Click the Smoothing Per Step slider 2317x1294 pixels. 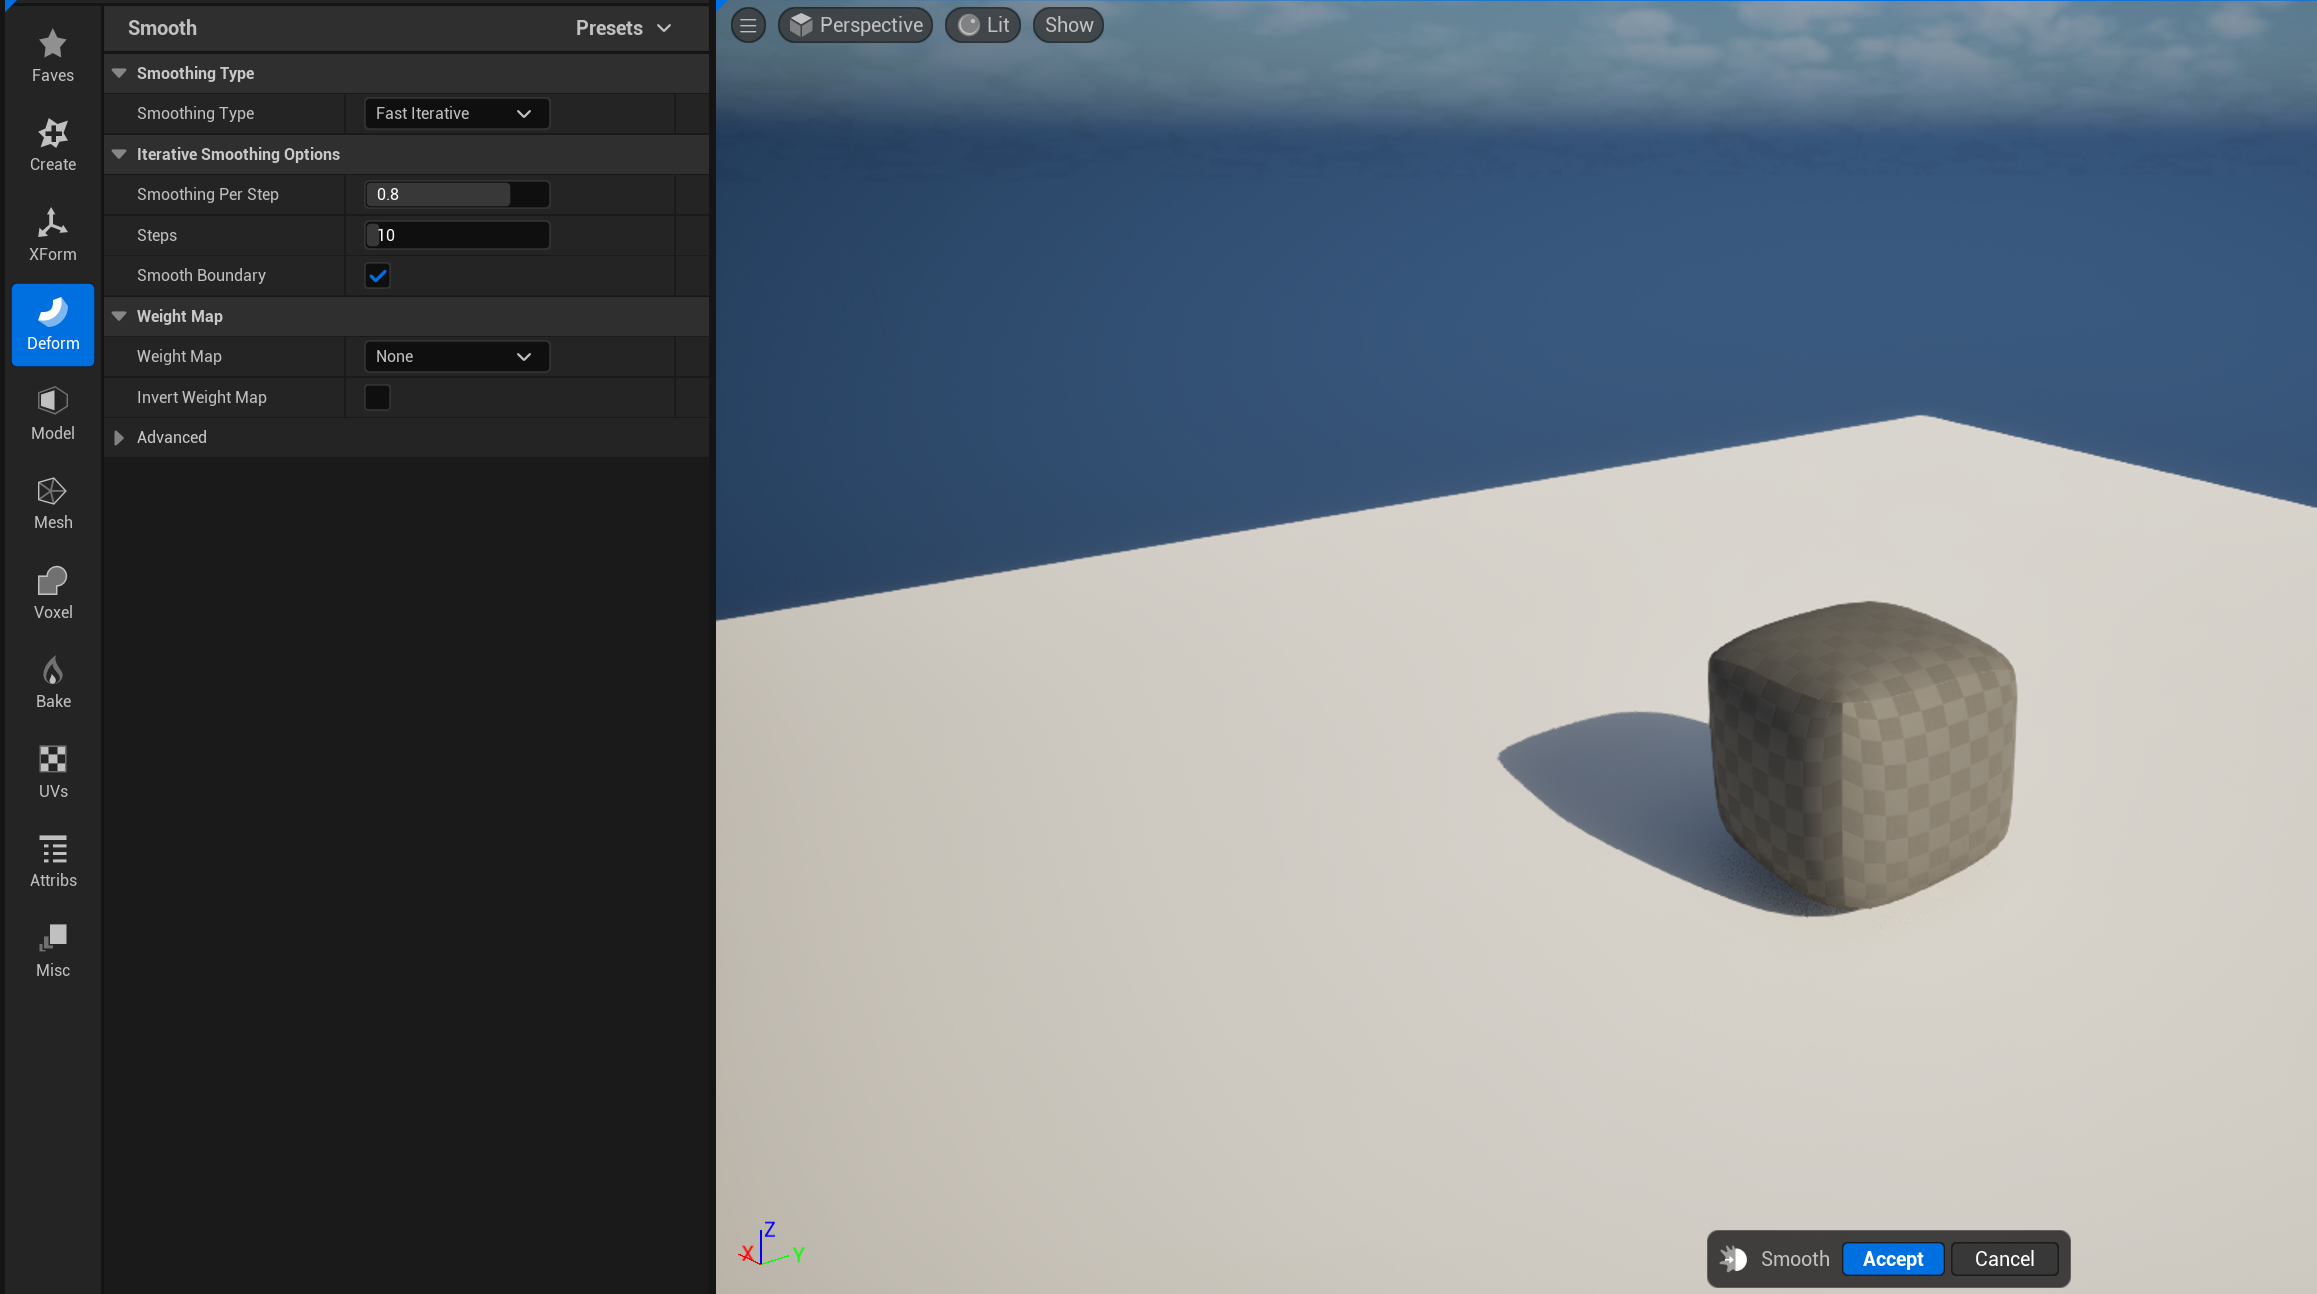pos(456,195)
